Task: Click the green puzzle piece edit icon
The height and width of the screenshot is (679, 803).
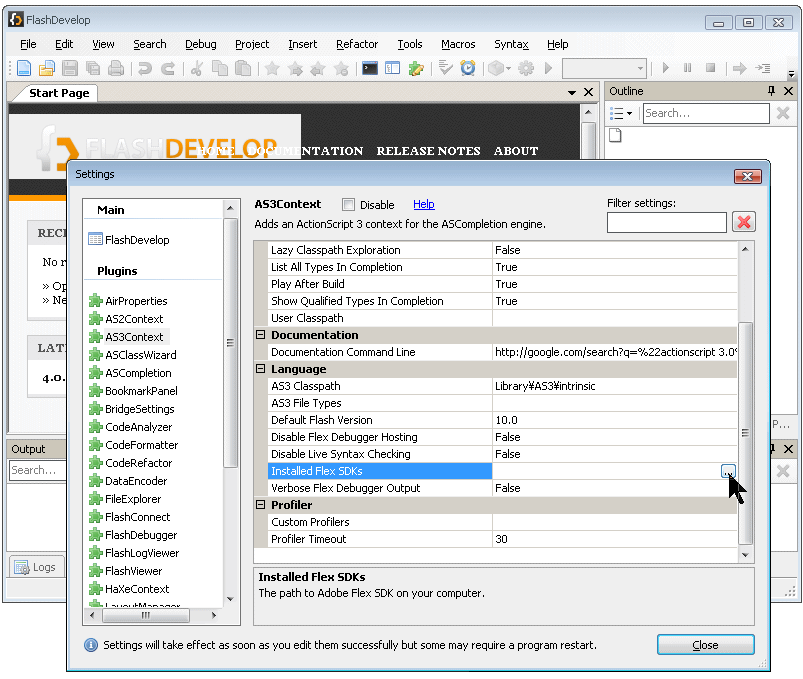Action: pos(416,68)
